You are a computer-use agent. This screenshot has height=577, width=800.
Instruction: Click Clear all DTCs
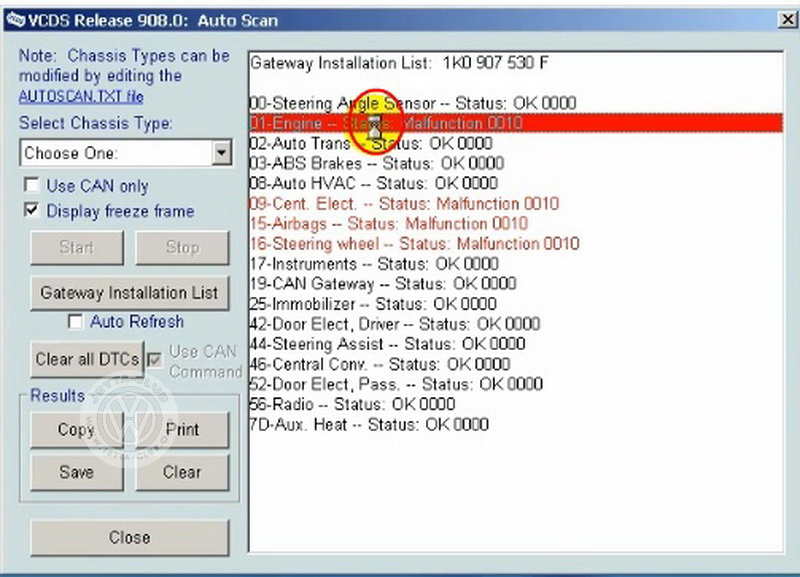(x=87, y=359)
